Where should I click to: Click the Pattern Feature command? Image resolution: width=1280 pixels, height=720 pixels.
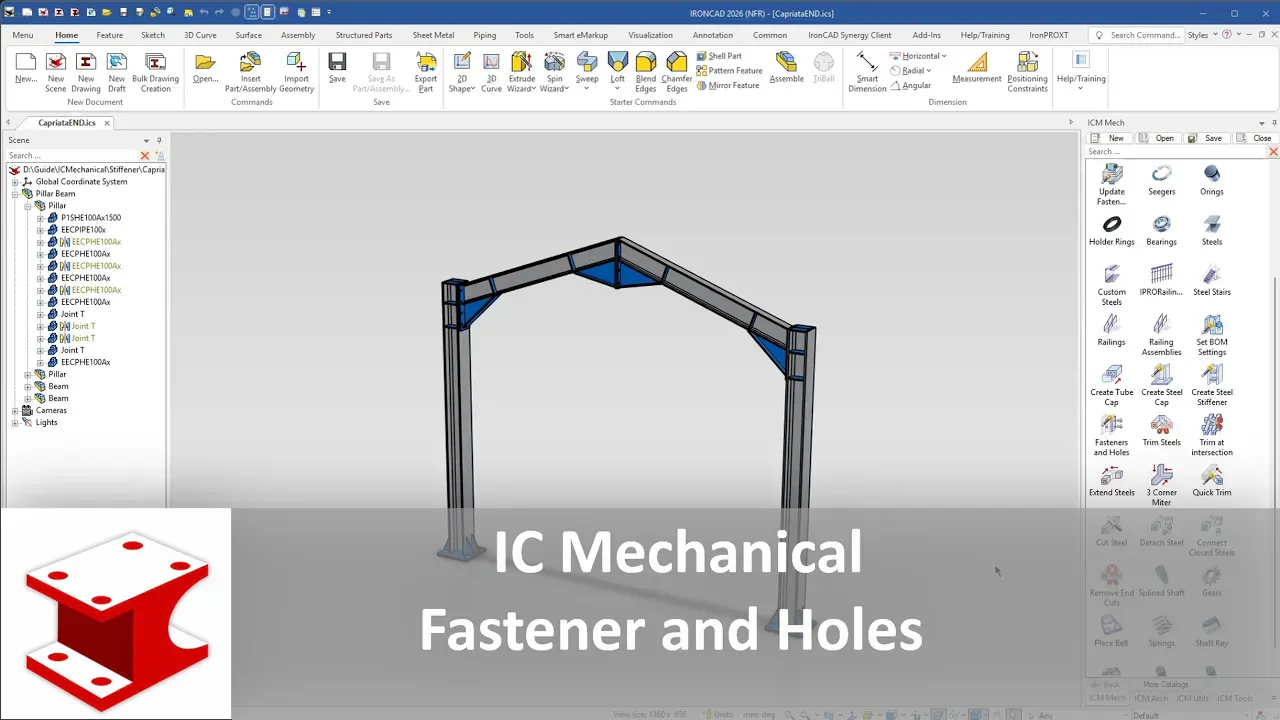point(729,71)
